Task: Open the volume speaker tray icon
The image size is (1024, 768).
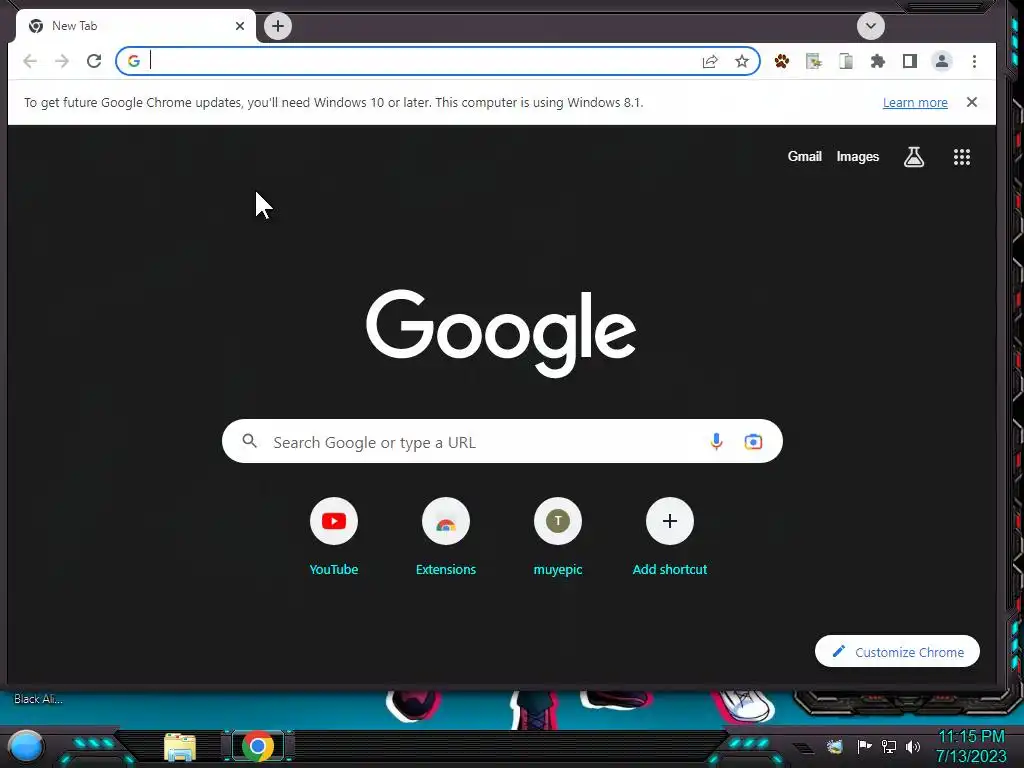Action: tap(913, 746)
